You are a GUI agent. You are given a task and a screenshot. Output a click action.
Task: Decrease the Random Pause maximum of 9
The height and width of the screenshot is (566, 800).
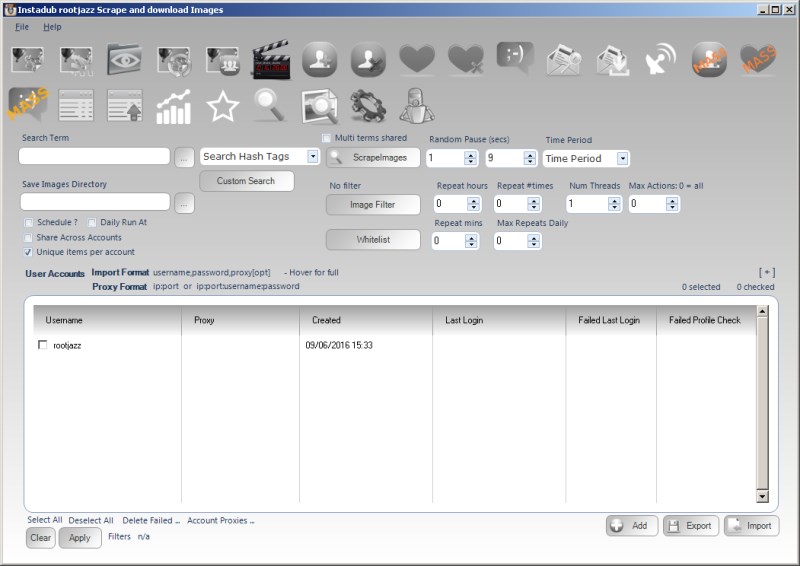click(x=530, y=161)
